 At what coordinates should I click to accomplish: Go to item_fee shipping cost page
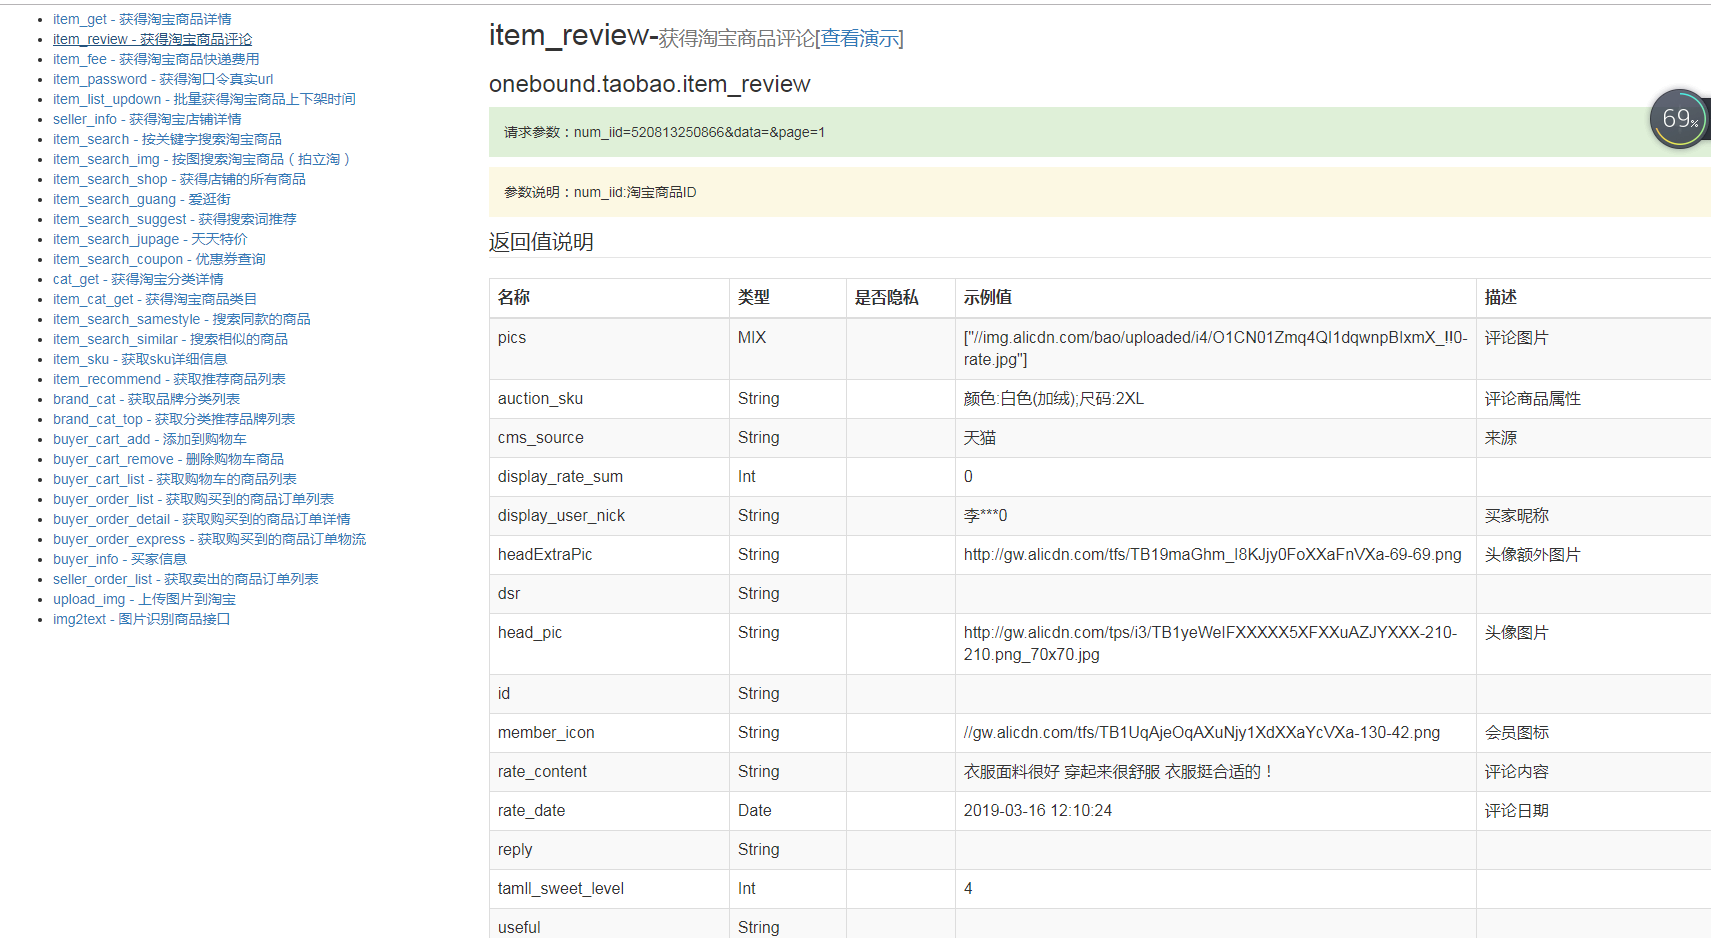click(156, 59)
